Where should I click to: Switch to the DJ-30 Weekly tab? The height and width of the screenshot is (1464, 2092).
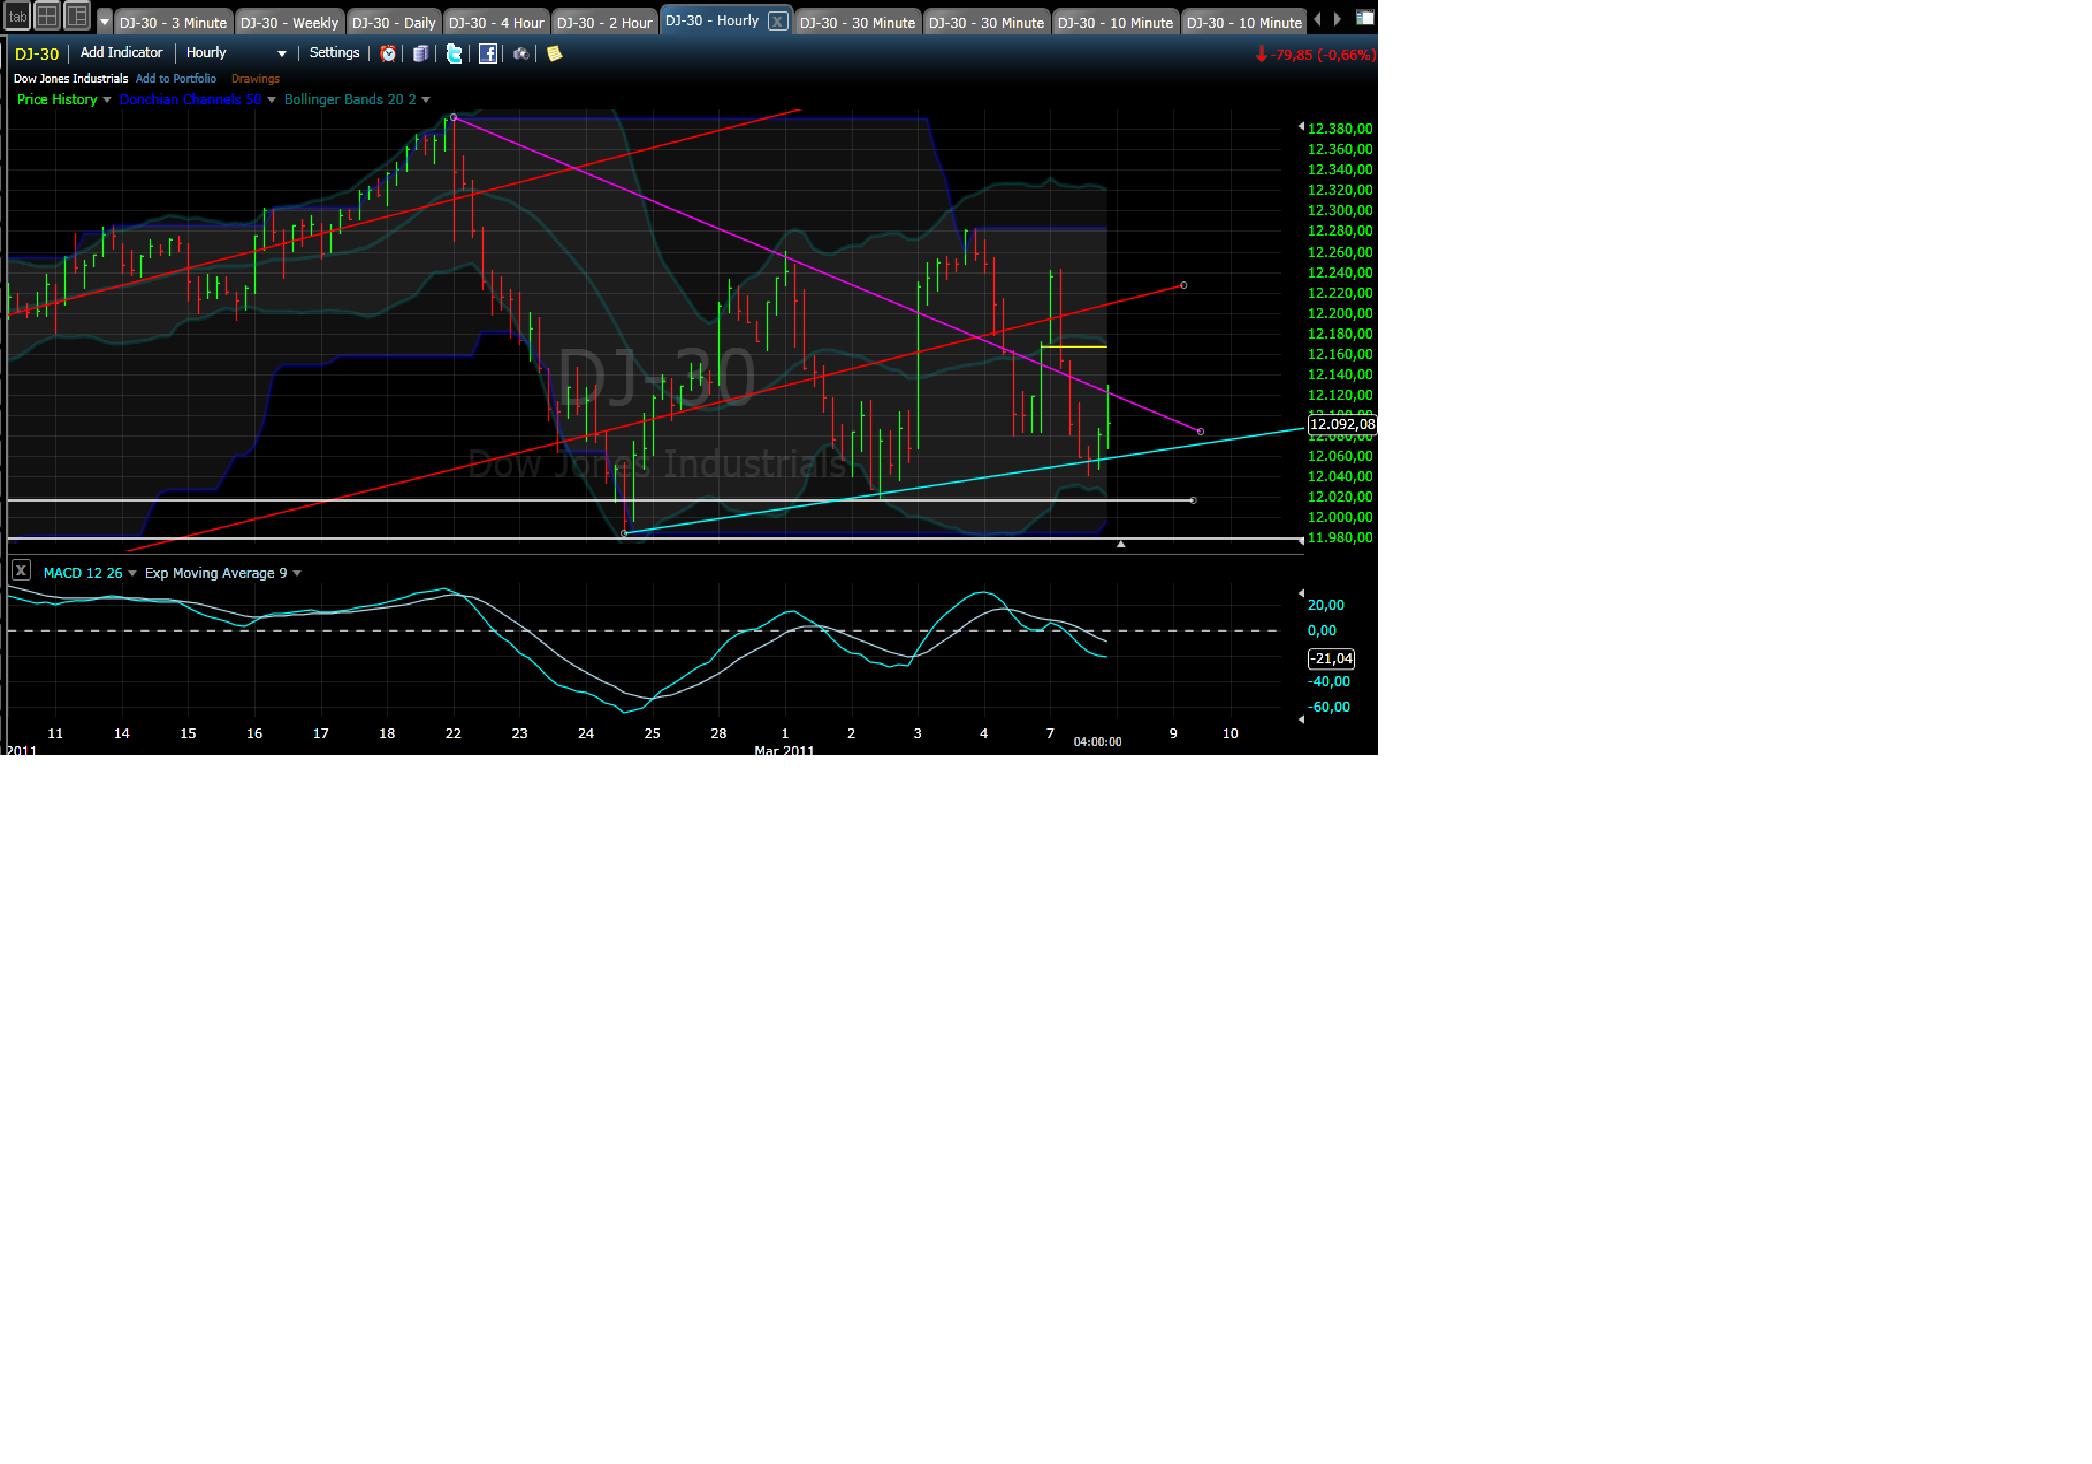[290, 21]
